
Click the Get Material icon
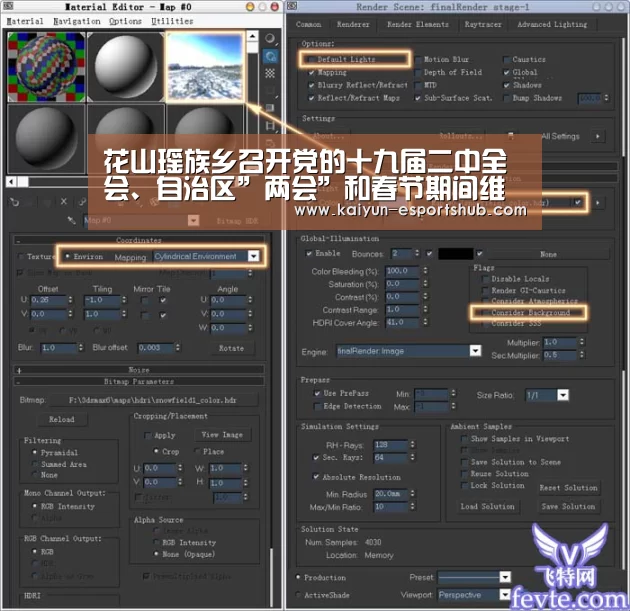(14, 202)
